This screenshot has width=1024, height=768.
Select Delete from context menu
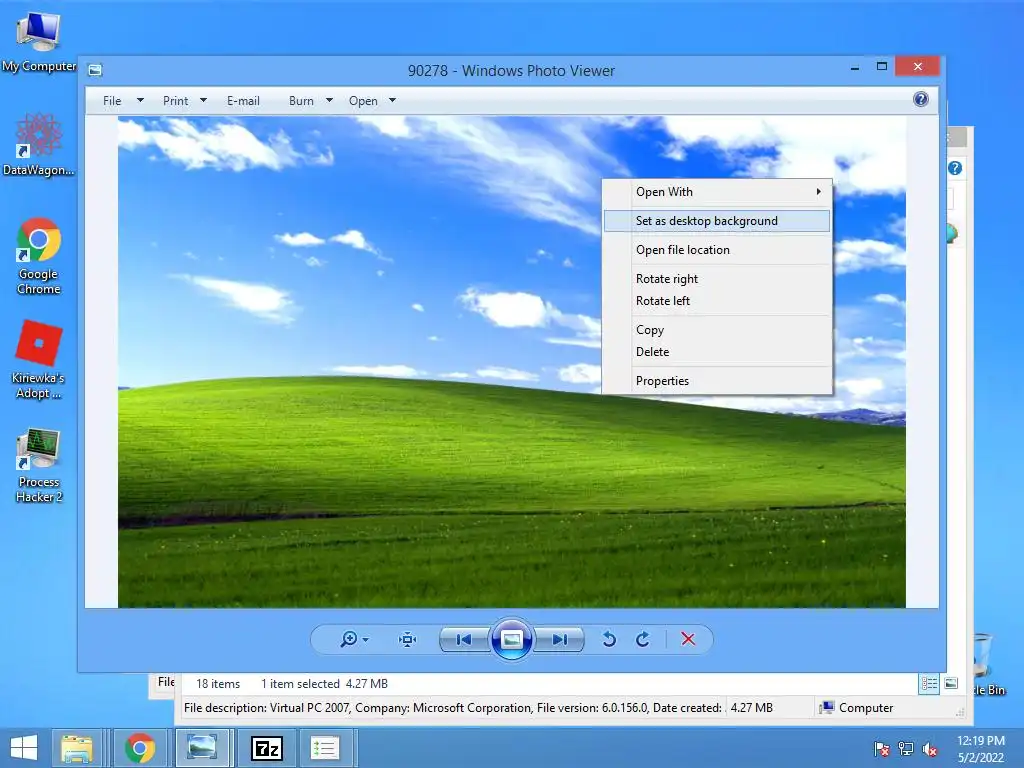pyautogui.click(x=717, y=352)
